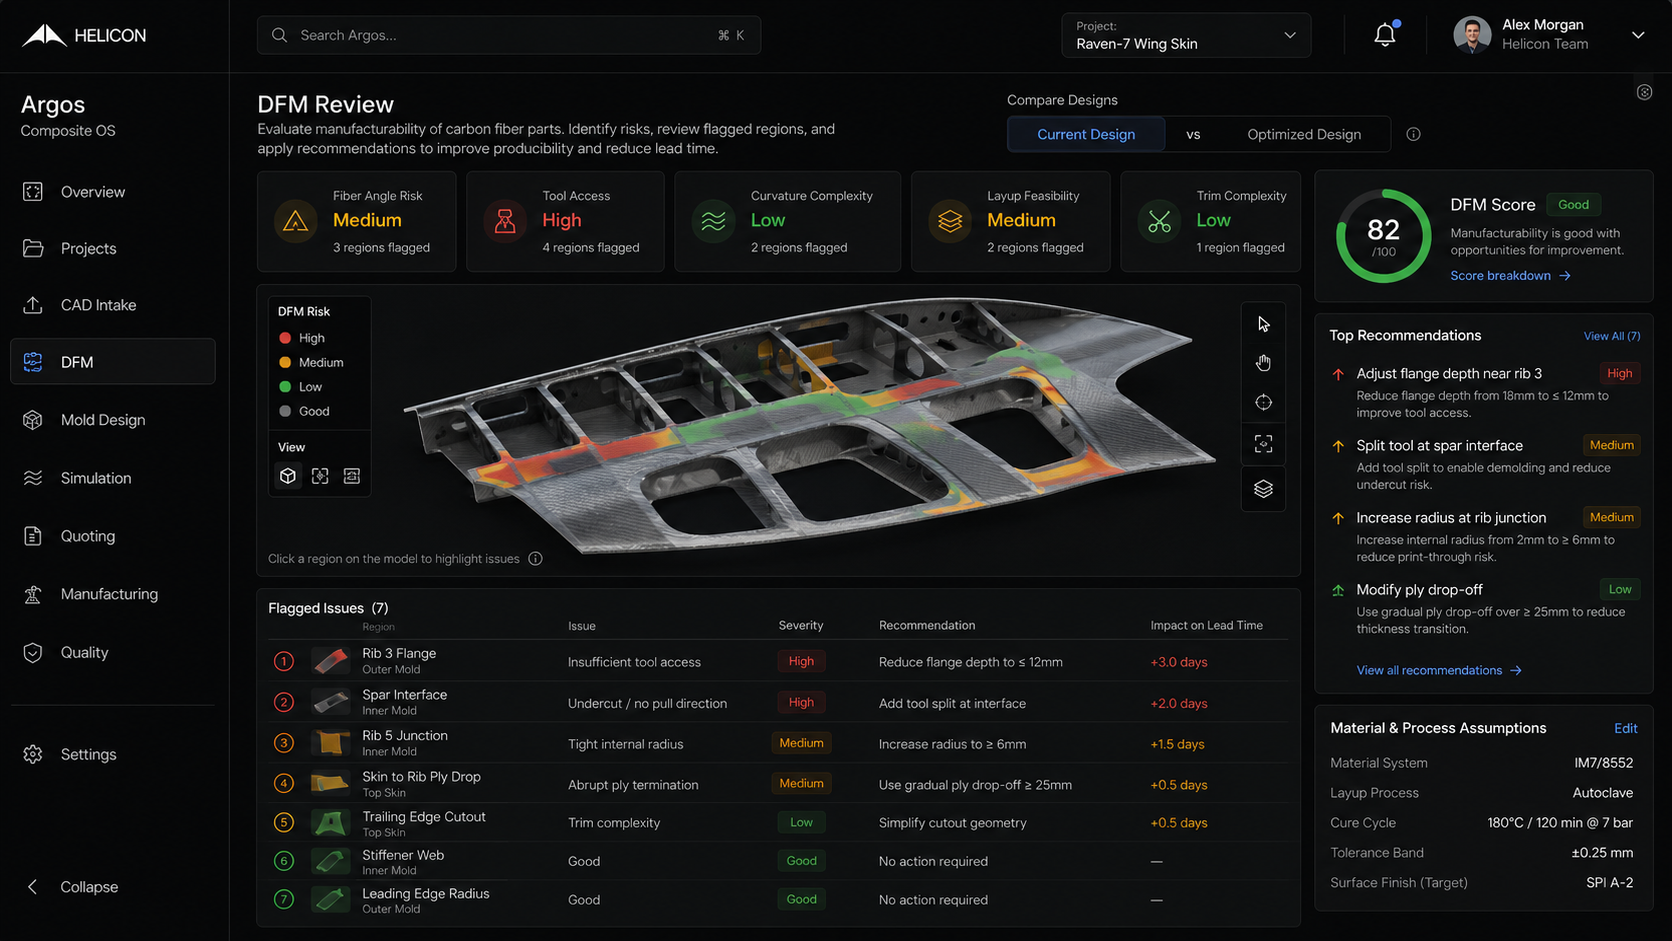Click the fit-to-view frame tool in viewer

click(x=1264, y=443)
